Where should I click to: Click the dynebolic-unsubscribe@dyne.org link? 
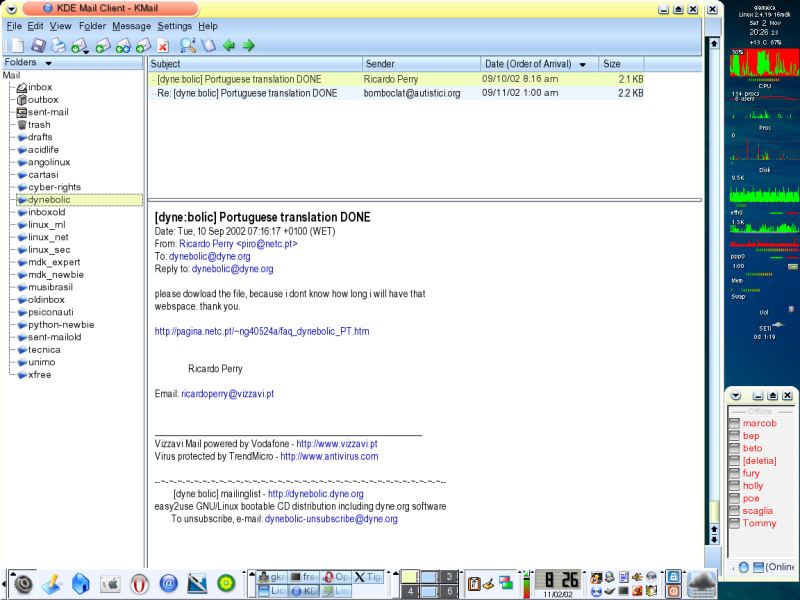click(331, 519)
